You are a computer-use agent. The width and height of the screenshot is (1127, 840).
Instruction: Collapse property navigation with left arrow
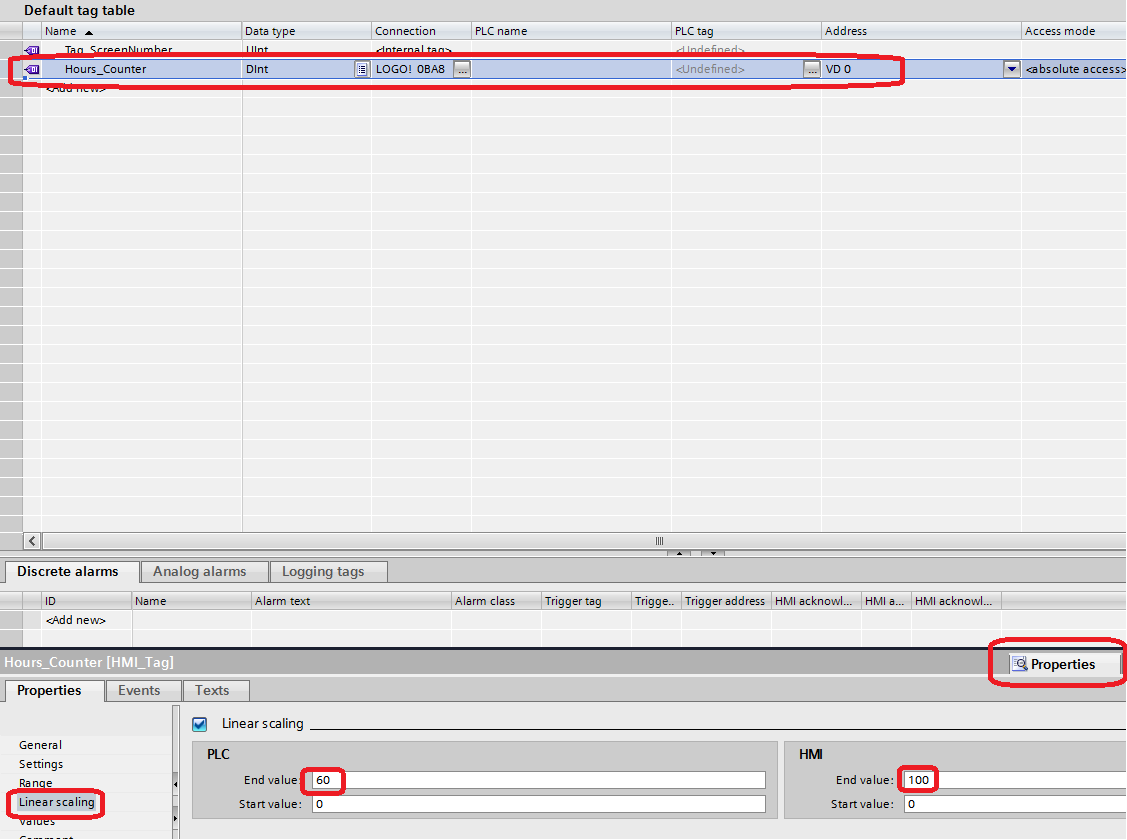(x=175, y=784)
